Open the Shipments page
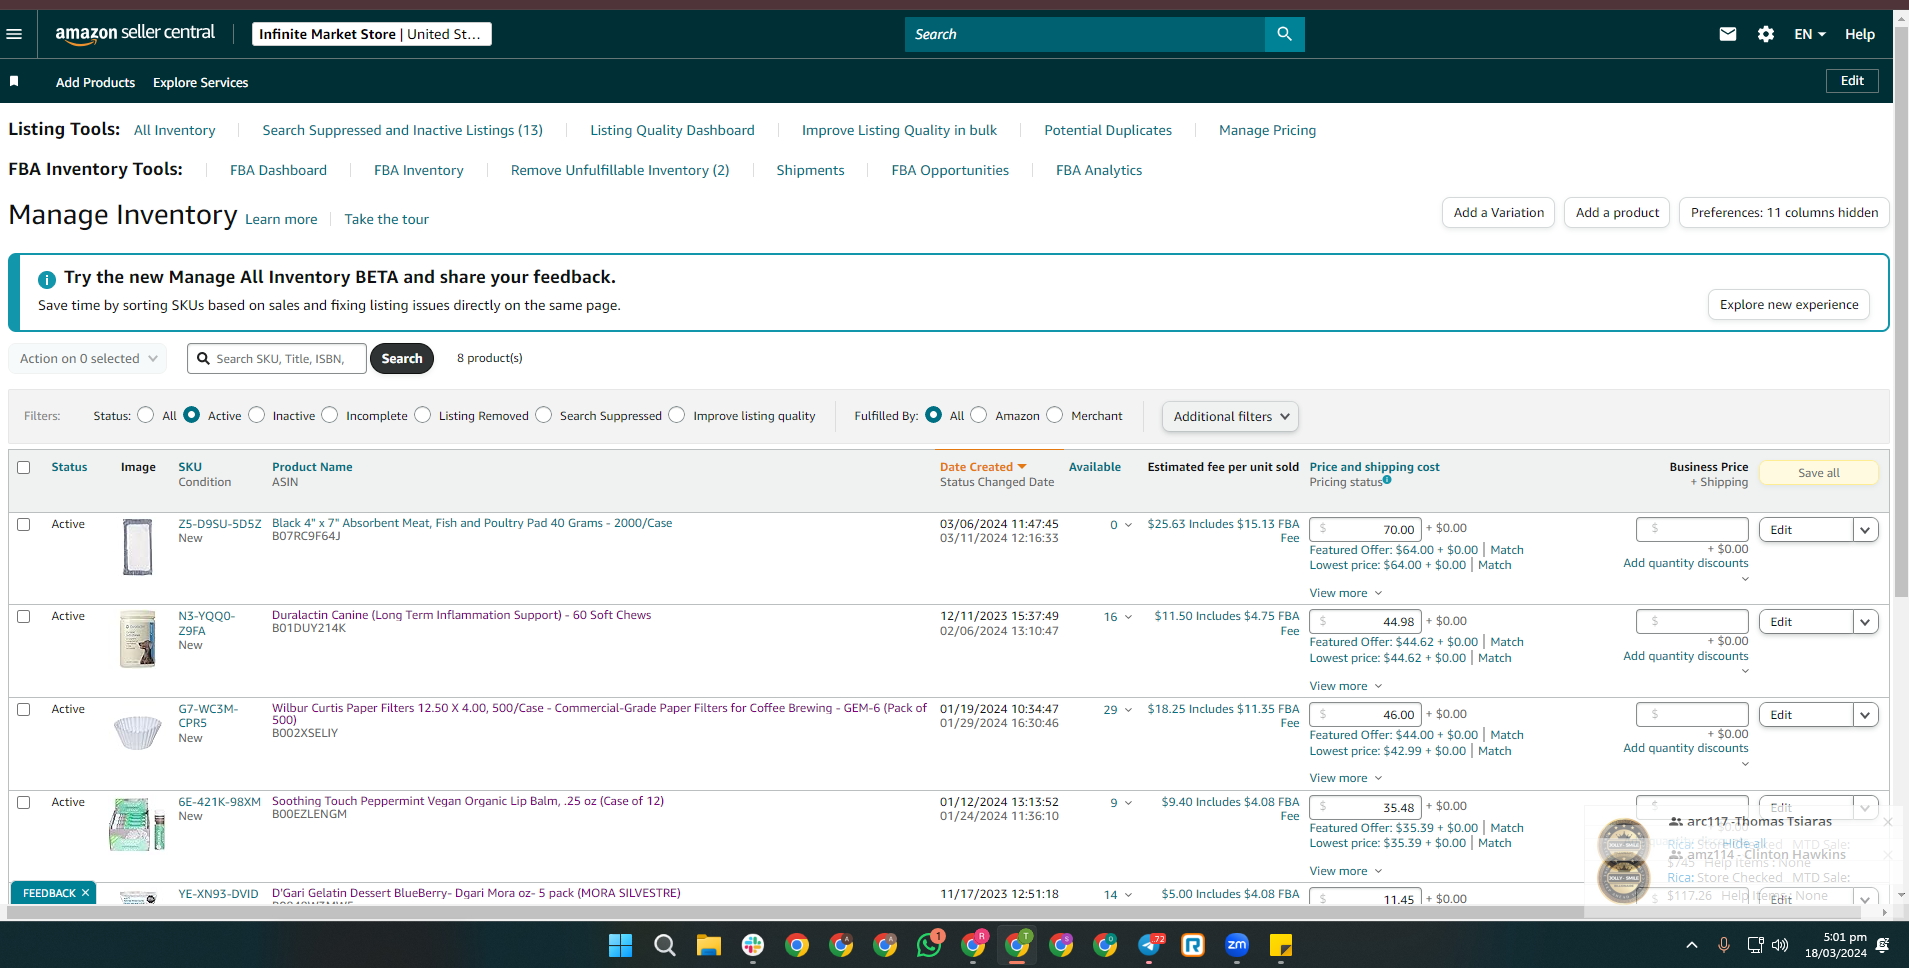 (x=810, y=170)
